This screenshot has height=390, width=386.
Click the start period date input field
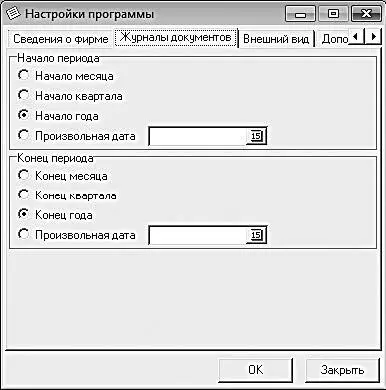click(198, 136)
